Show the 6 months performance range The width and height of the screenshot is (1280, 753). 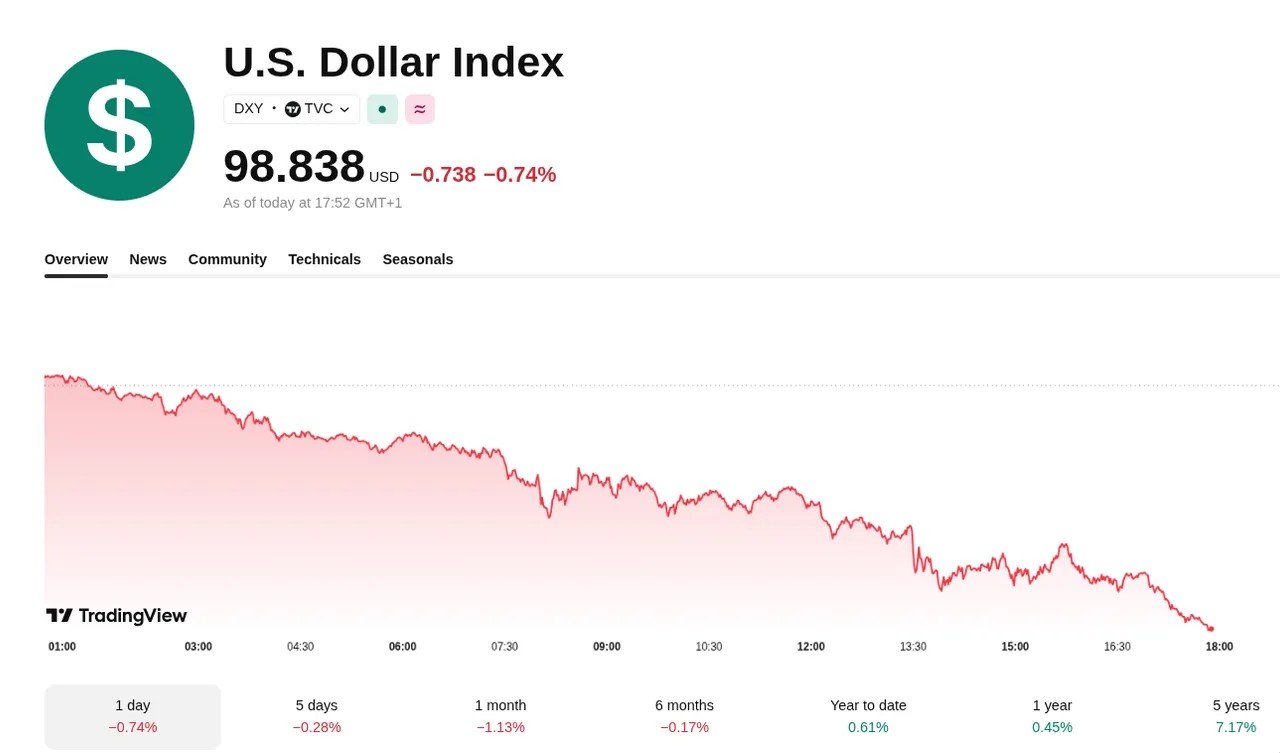tap(684, 716)
